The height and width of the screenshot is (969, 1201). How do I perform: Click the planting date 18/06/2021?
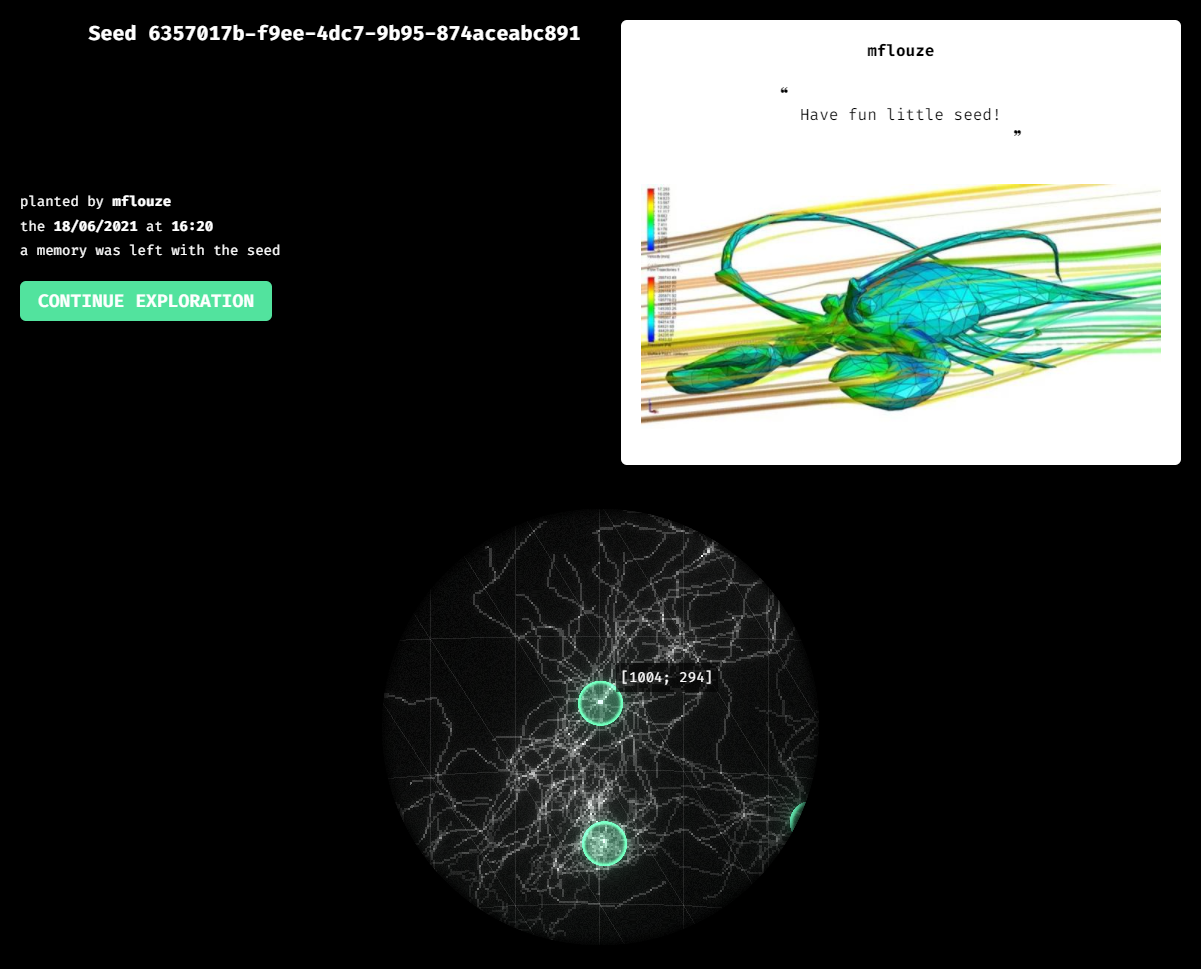tap(95, 226)
